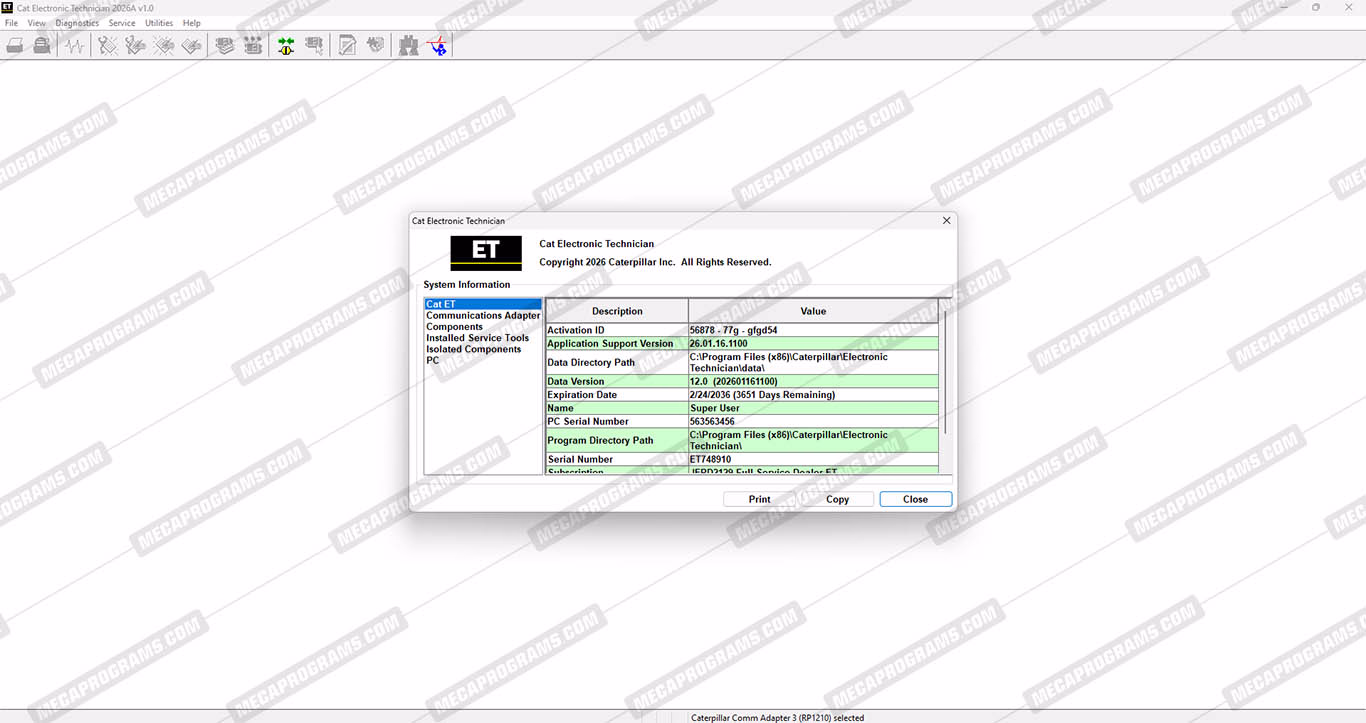Viewport: 1366px width, 723px height.
Task: Click the table's vertical scrollbar
Action: [945, 370]
